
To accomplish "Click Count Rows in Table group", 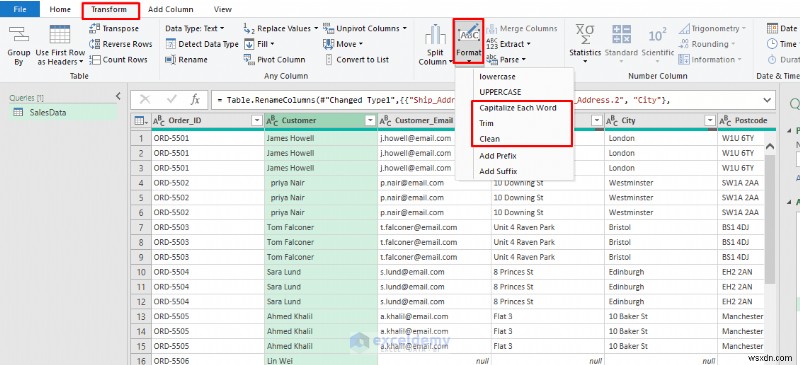I will pyautogui.click(x=118, y=59).
